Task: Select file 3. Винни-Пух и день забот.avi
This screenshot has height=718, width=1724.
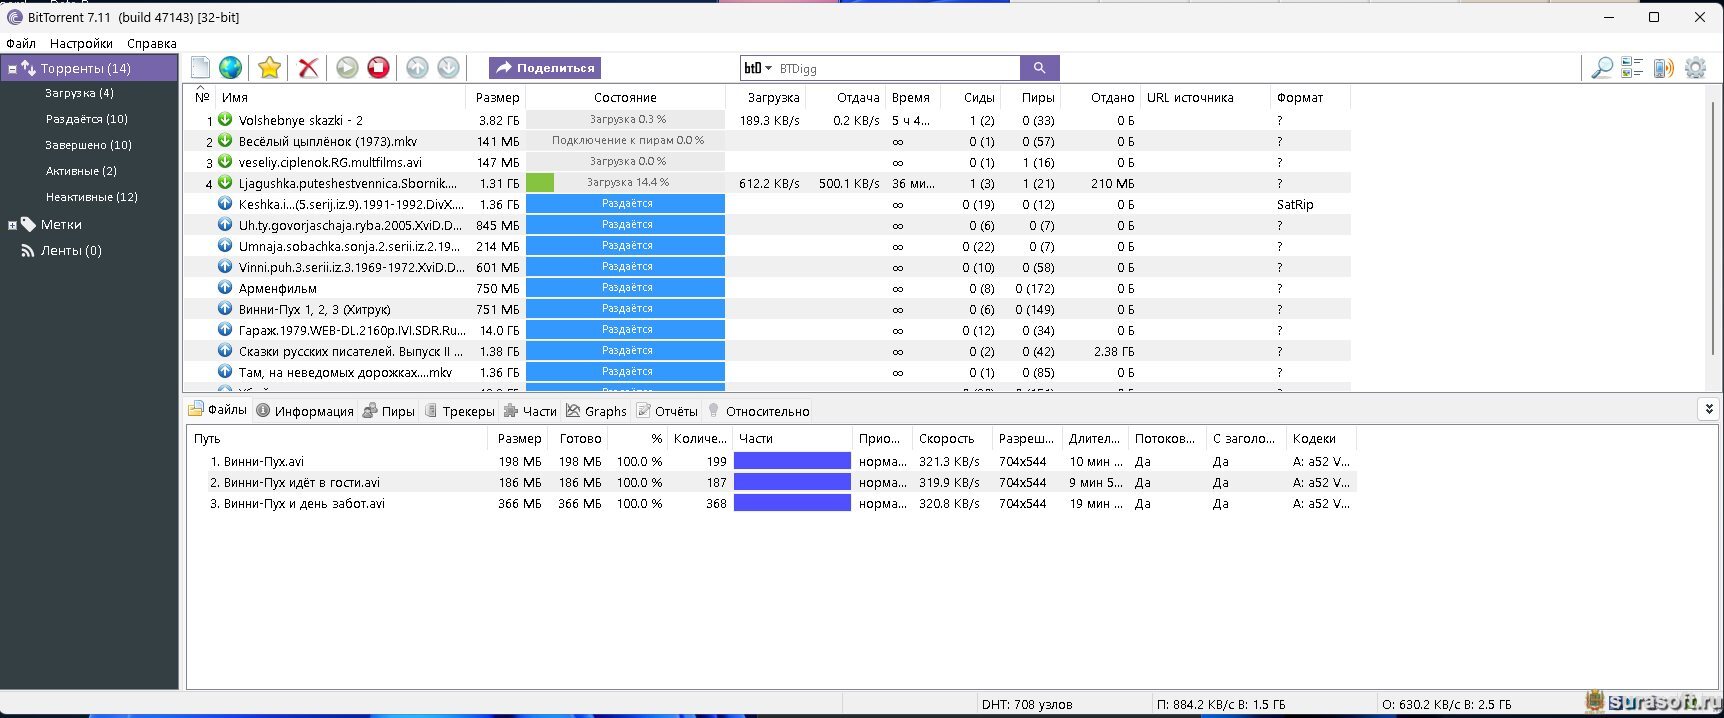Action: pyautogui.click(x=771, y=503)
